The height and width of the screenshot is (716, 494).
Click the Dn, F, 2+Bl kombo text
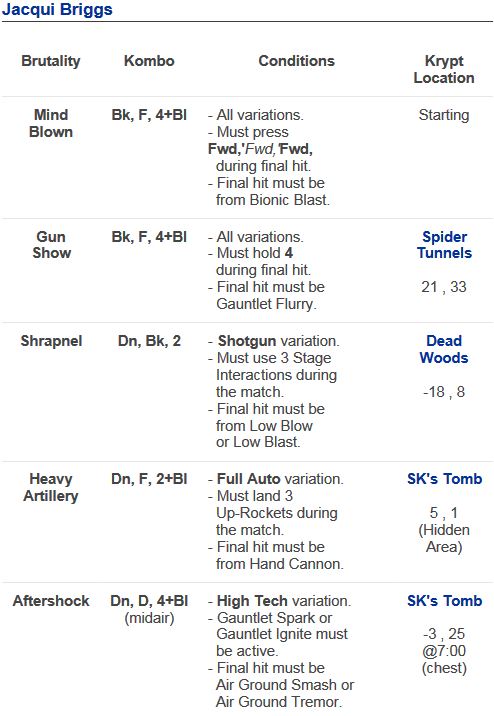(x=149, y=479)
